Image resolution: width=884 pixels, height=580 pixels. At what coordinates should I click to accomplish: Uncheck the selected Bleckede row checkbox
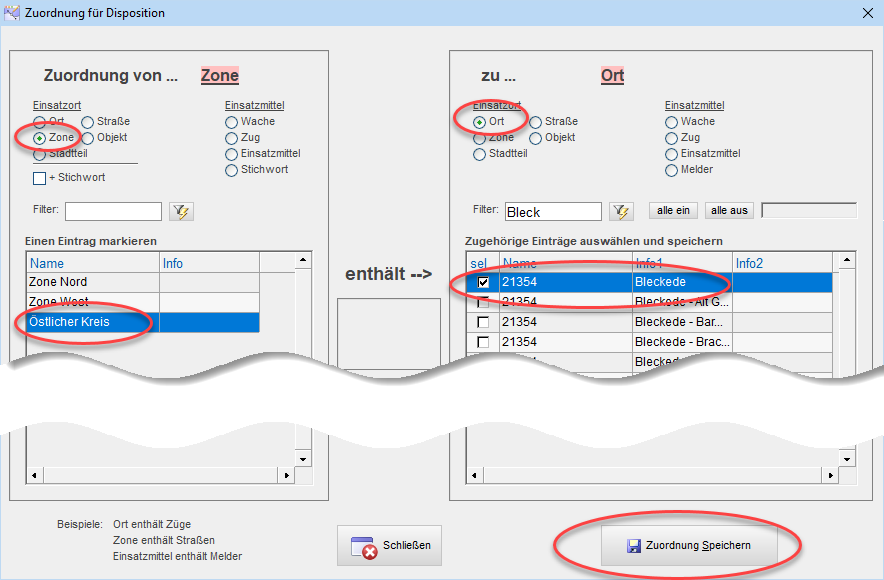point(483,283)
